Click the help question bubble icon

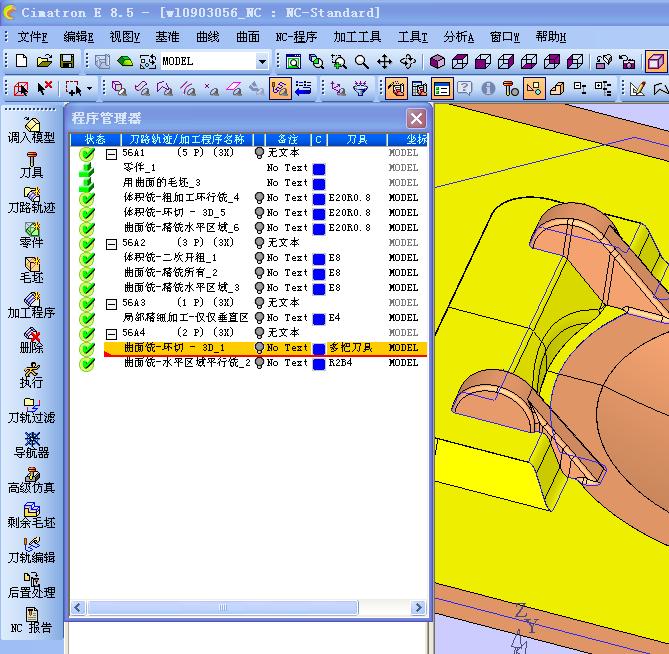465,89
